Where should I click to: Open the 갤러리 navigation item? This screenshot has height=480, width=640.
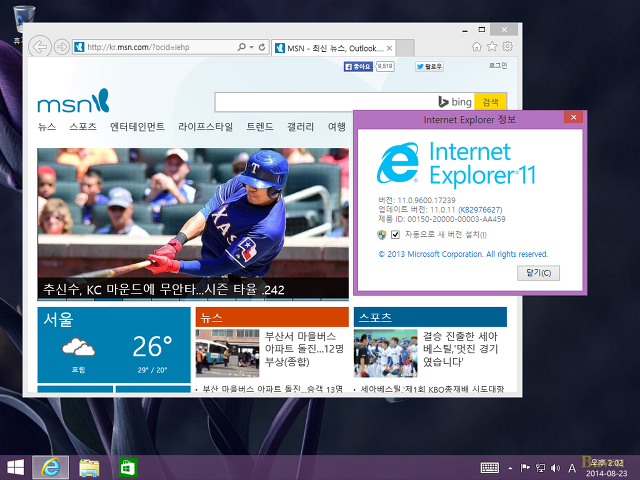[300, 127]
